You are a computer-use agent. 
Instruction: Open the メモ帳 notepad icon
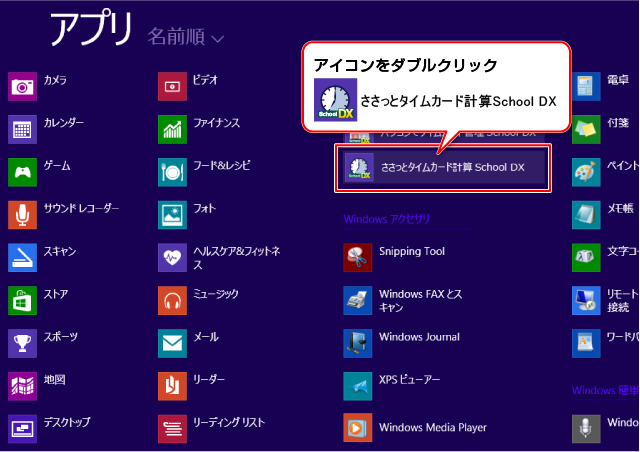(586, 215)
